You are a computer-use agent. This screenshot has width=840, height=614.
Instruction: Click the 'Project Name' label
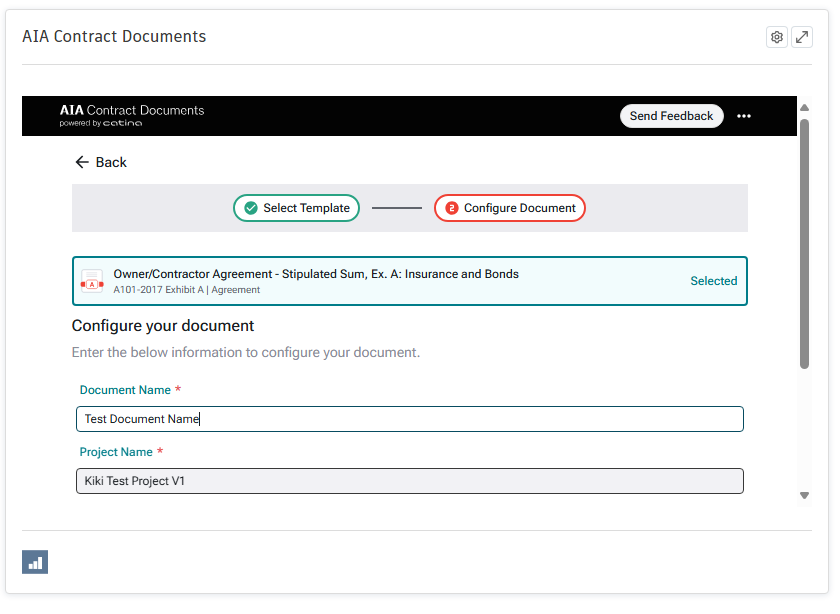tap(116, 452)
